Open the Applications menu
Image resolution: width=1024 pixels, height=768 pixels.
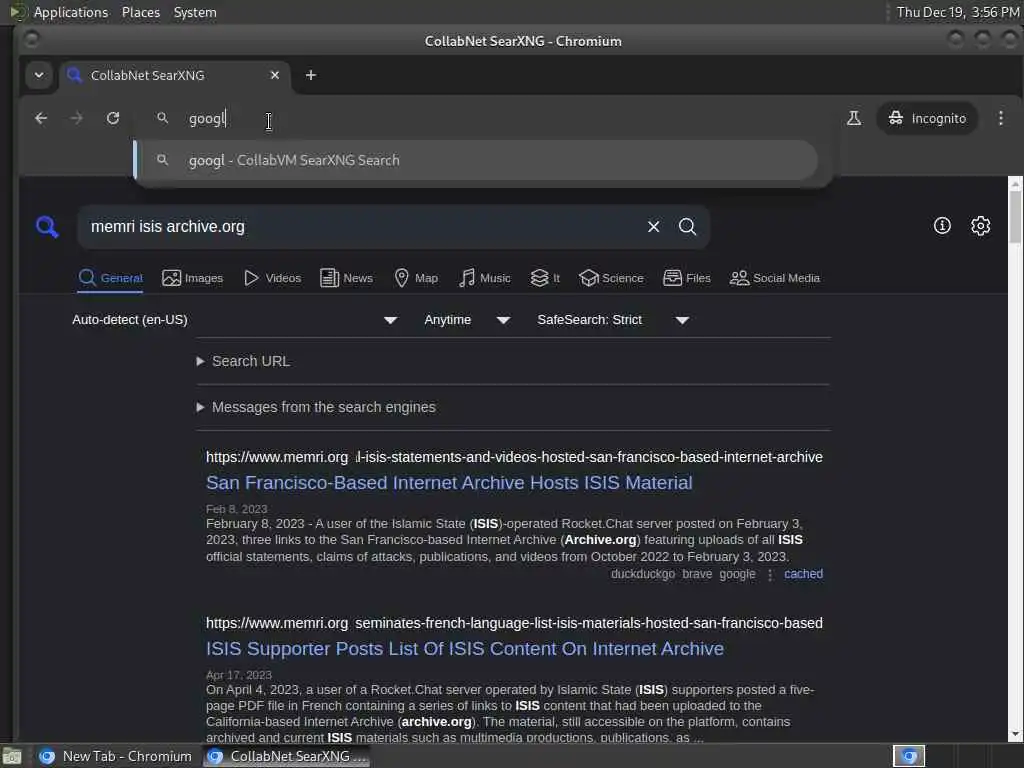pos(71,12)
